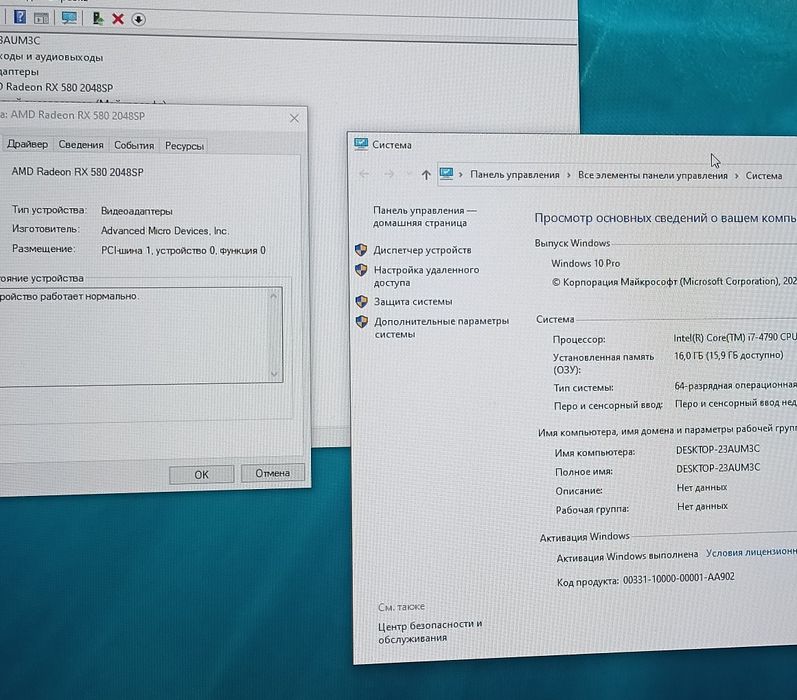Open the Ресурсы tab
This screenshot has width=797, height=700.
point(185,146)
